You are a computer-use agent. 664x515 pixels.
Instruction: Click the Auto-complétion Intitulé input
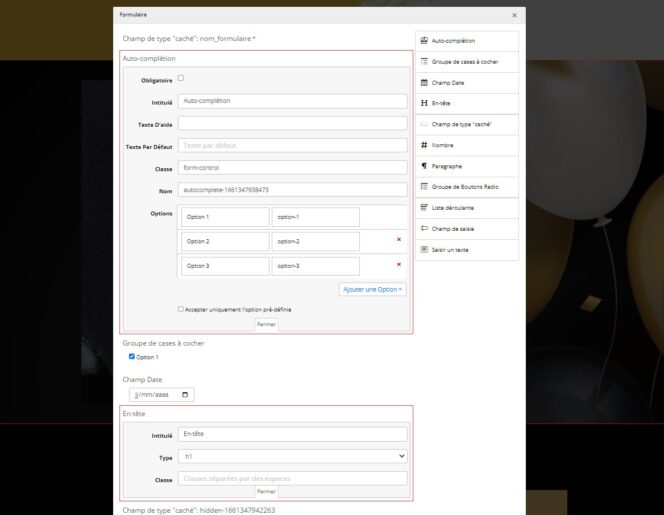293,101
